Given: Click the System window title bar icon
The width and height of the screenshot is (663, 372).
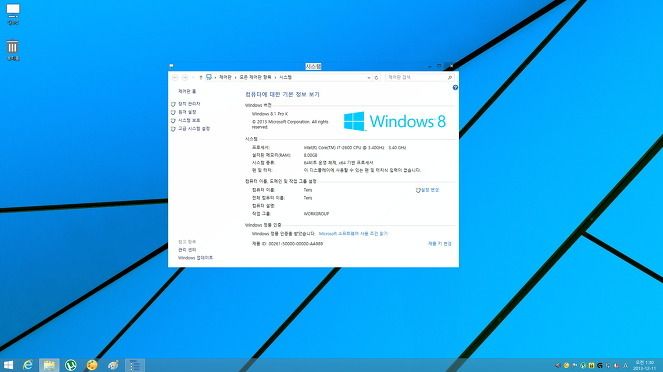Looking at the screenshot, I should (x=171, y=66).
